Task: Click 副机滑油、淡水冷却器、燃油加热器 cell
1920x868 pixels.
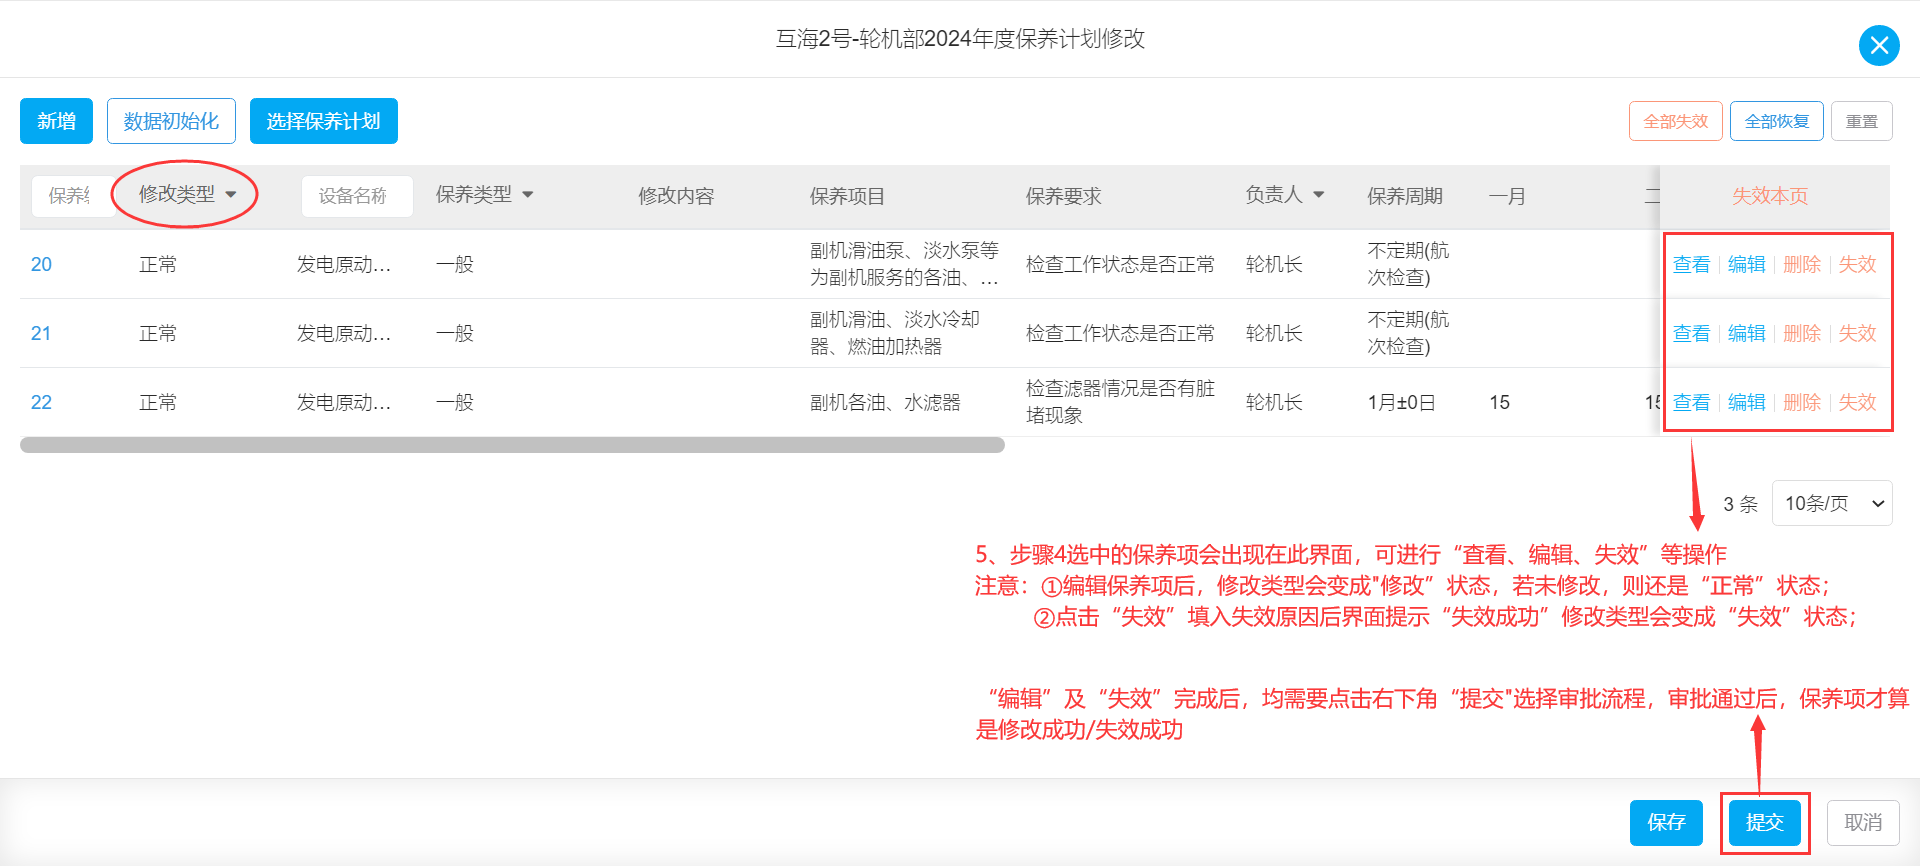Action: pyautogui.click(x=895, y=333)
